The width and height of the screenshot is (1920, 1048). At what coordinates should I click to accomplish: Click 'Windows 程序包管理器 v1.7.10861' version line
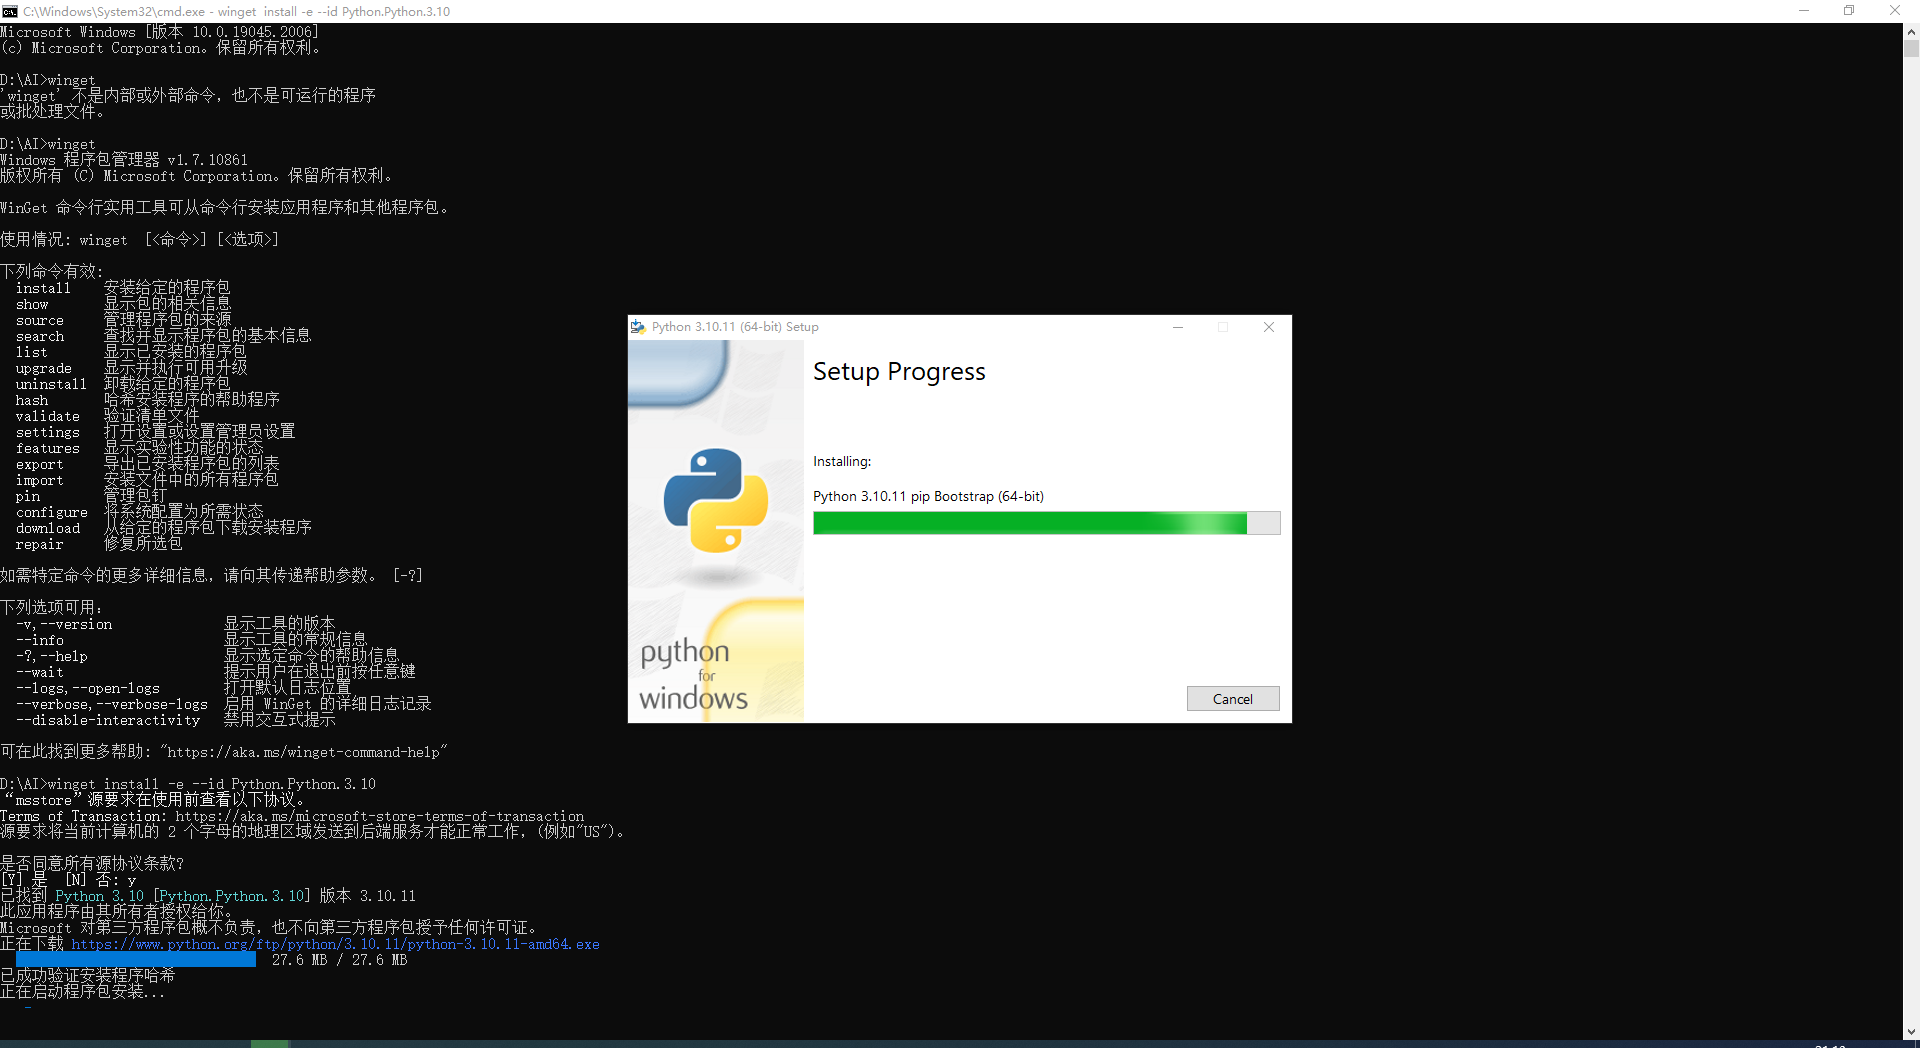[124, 160]
